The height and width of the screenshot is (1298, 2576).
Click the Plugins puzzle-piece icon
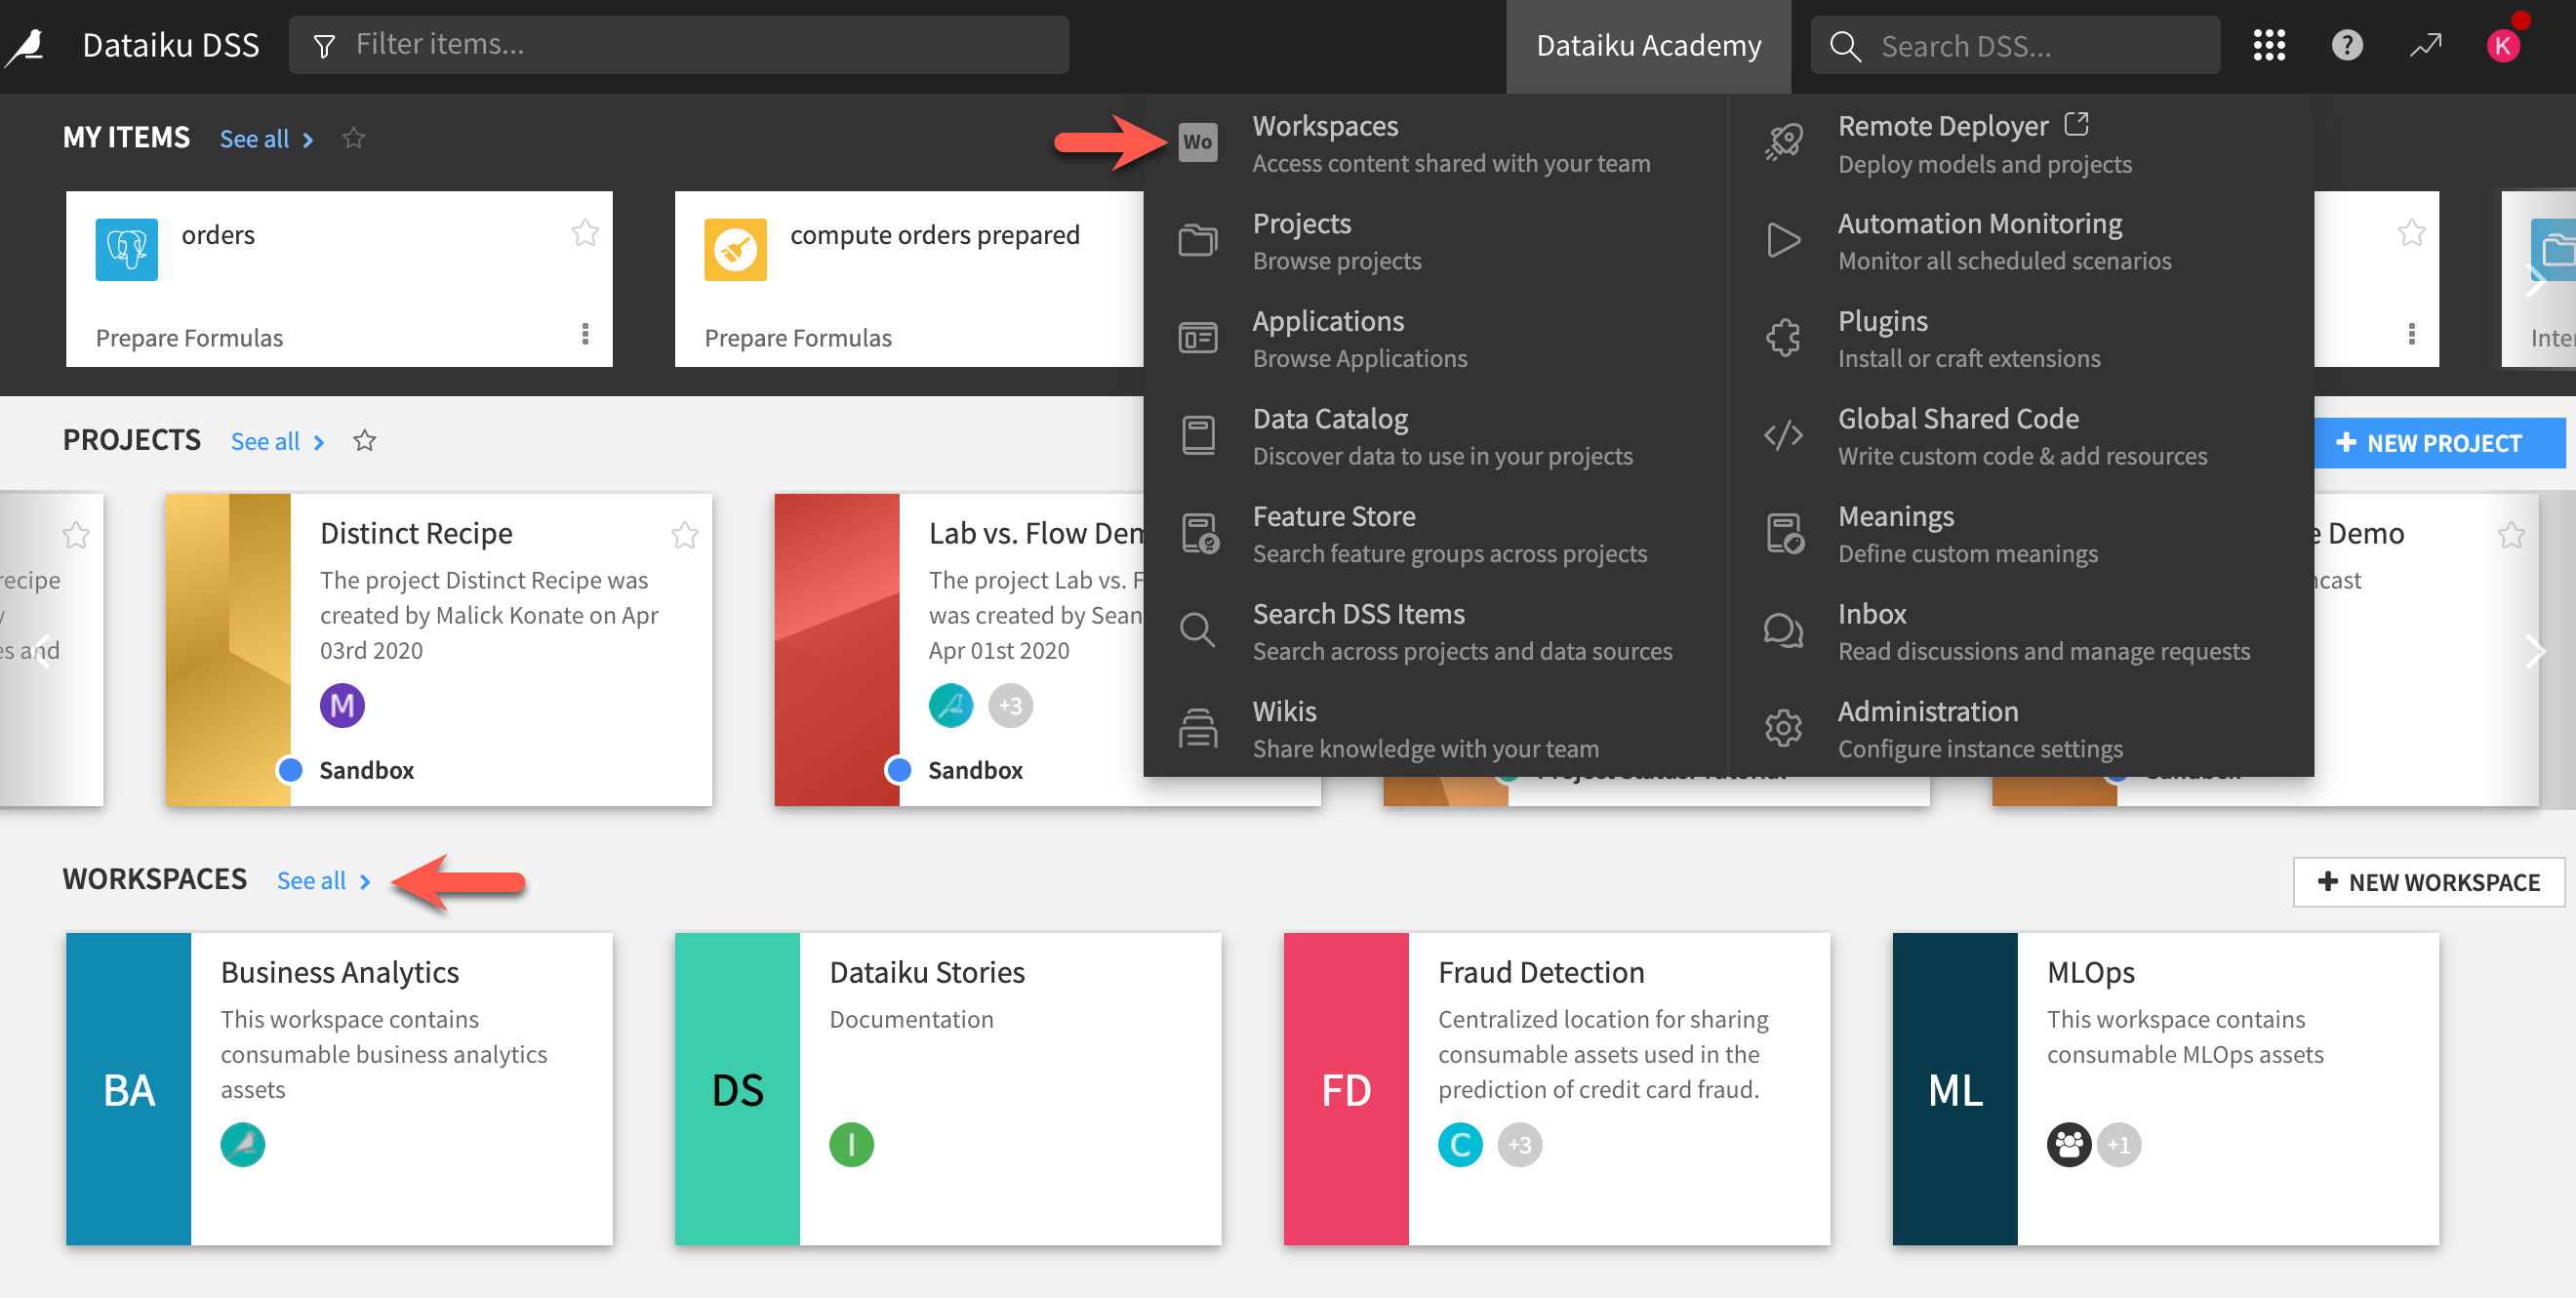click(1783, 337)
